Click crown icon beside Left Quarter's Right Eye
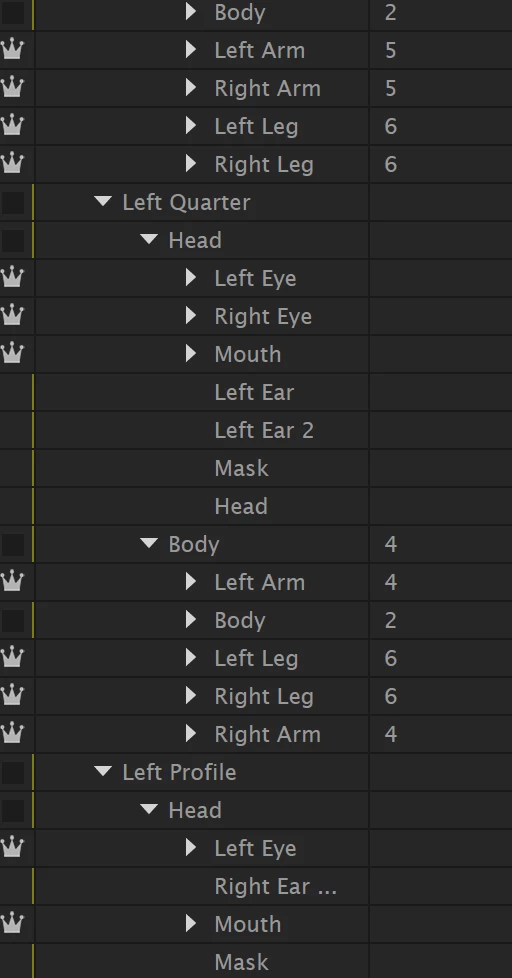This screenshot has height=978, width=512. click(12, 316)
